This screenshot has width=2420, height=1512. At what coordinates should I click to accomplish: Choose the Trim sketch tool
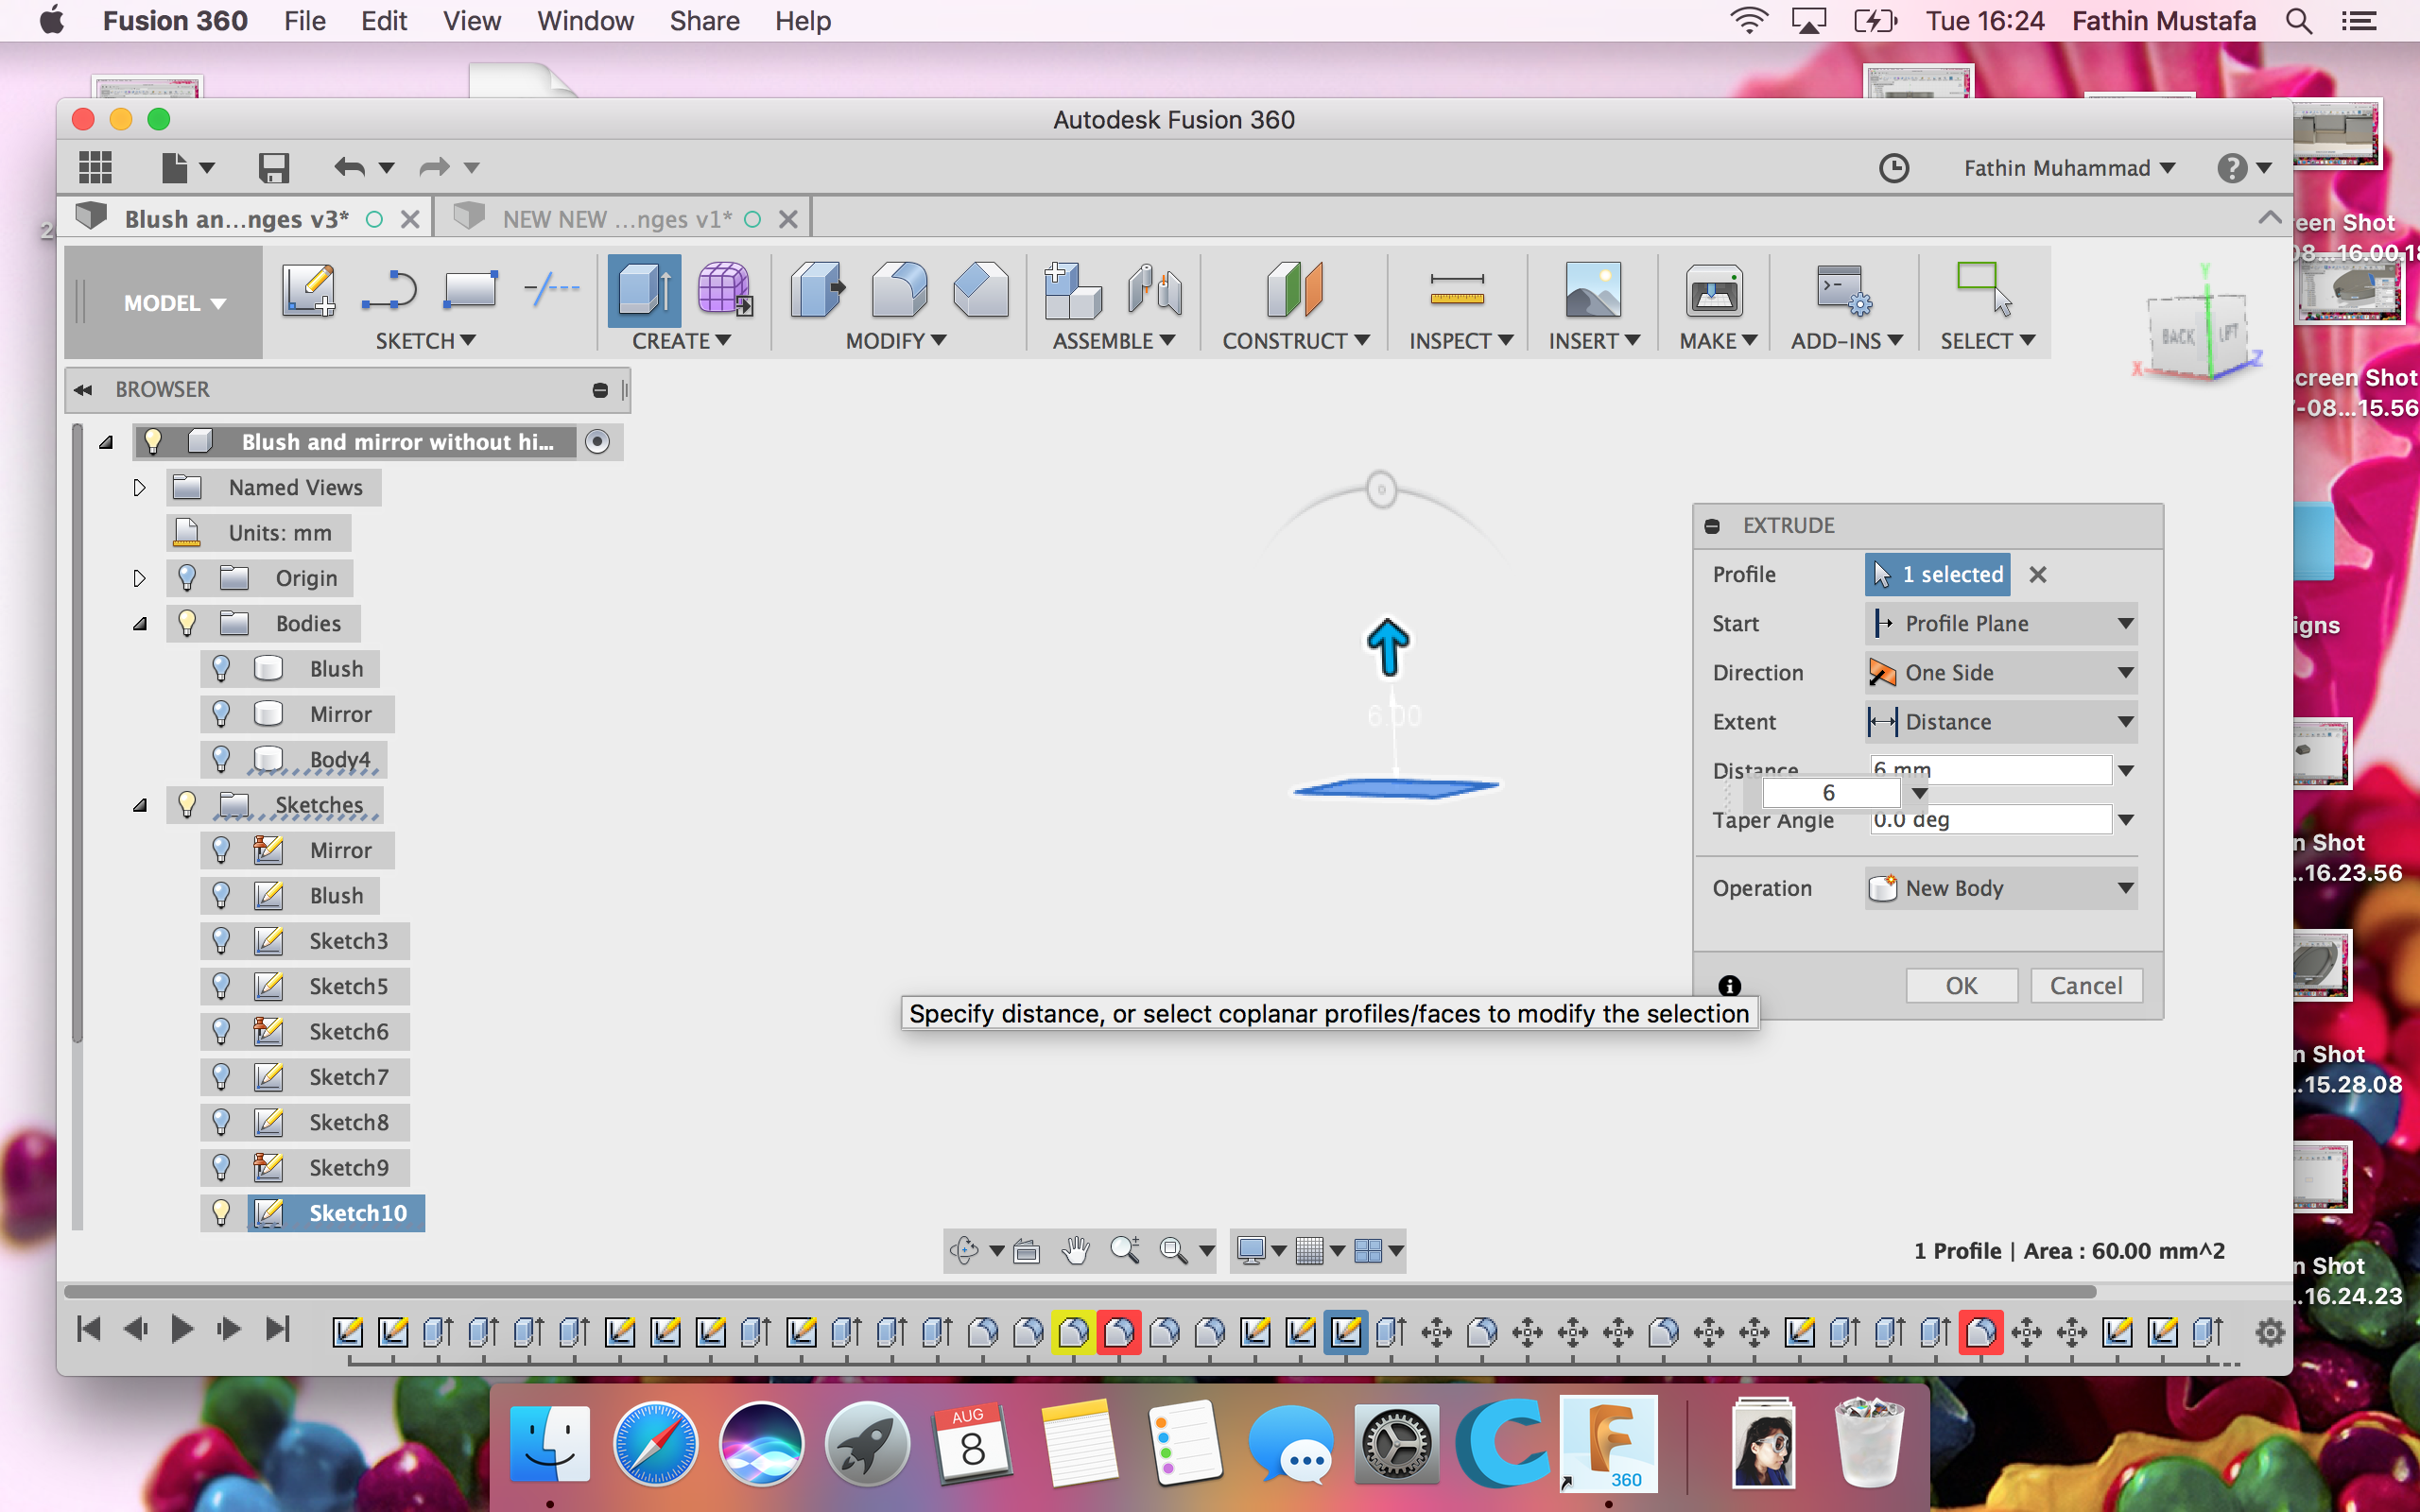point(551,290)
